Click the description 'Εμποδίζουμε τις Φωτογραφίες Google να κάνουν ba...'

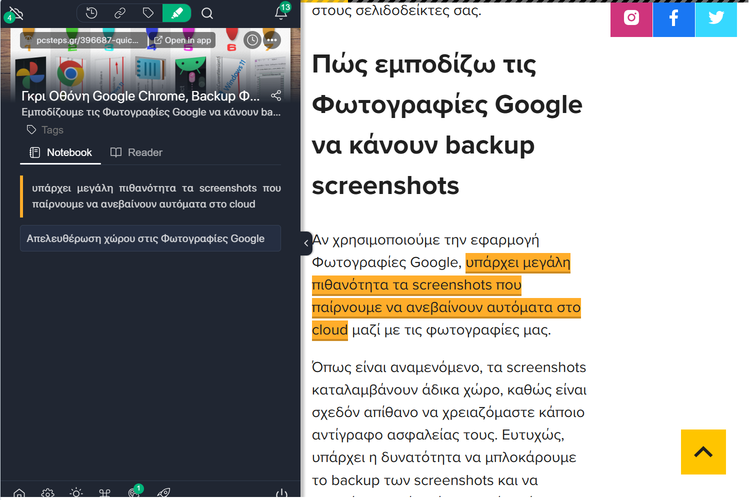pyautogui.click(x=151, y=112)
